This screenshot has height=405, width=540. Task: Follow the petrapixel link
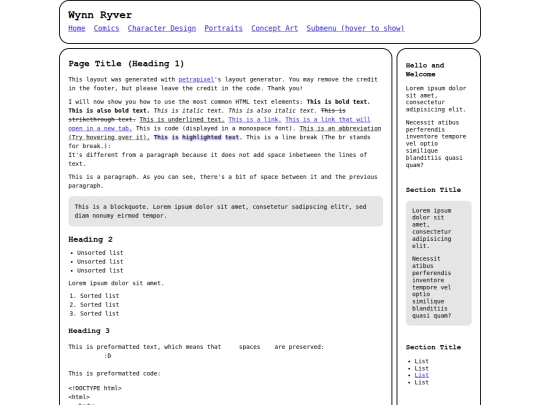tap(196, 80)
